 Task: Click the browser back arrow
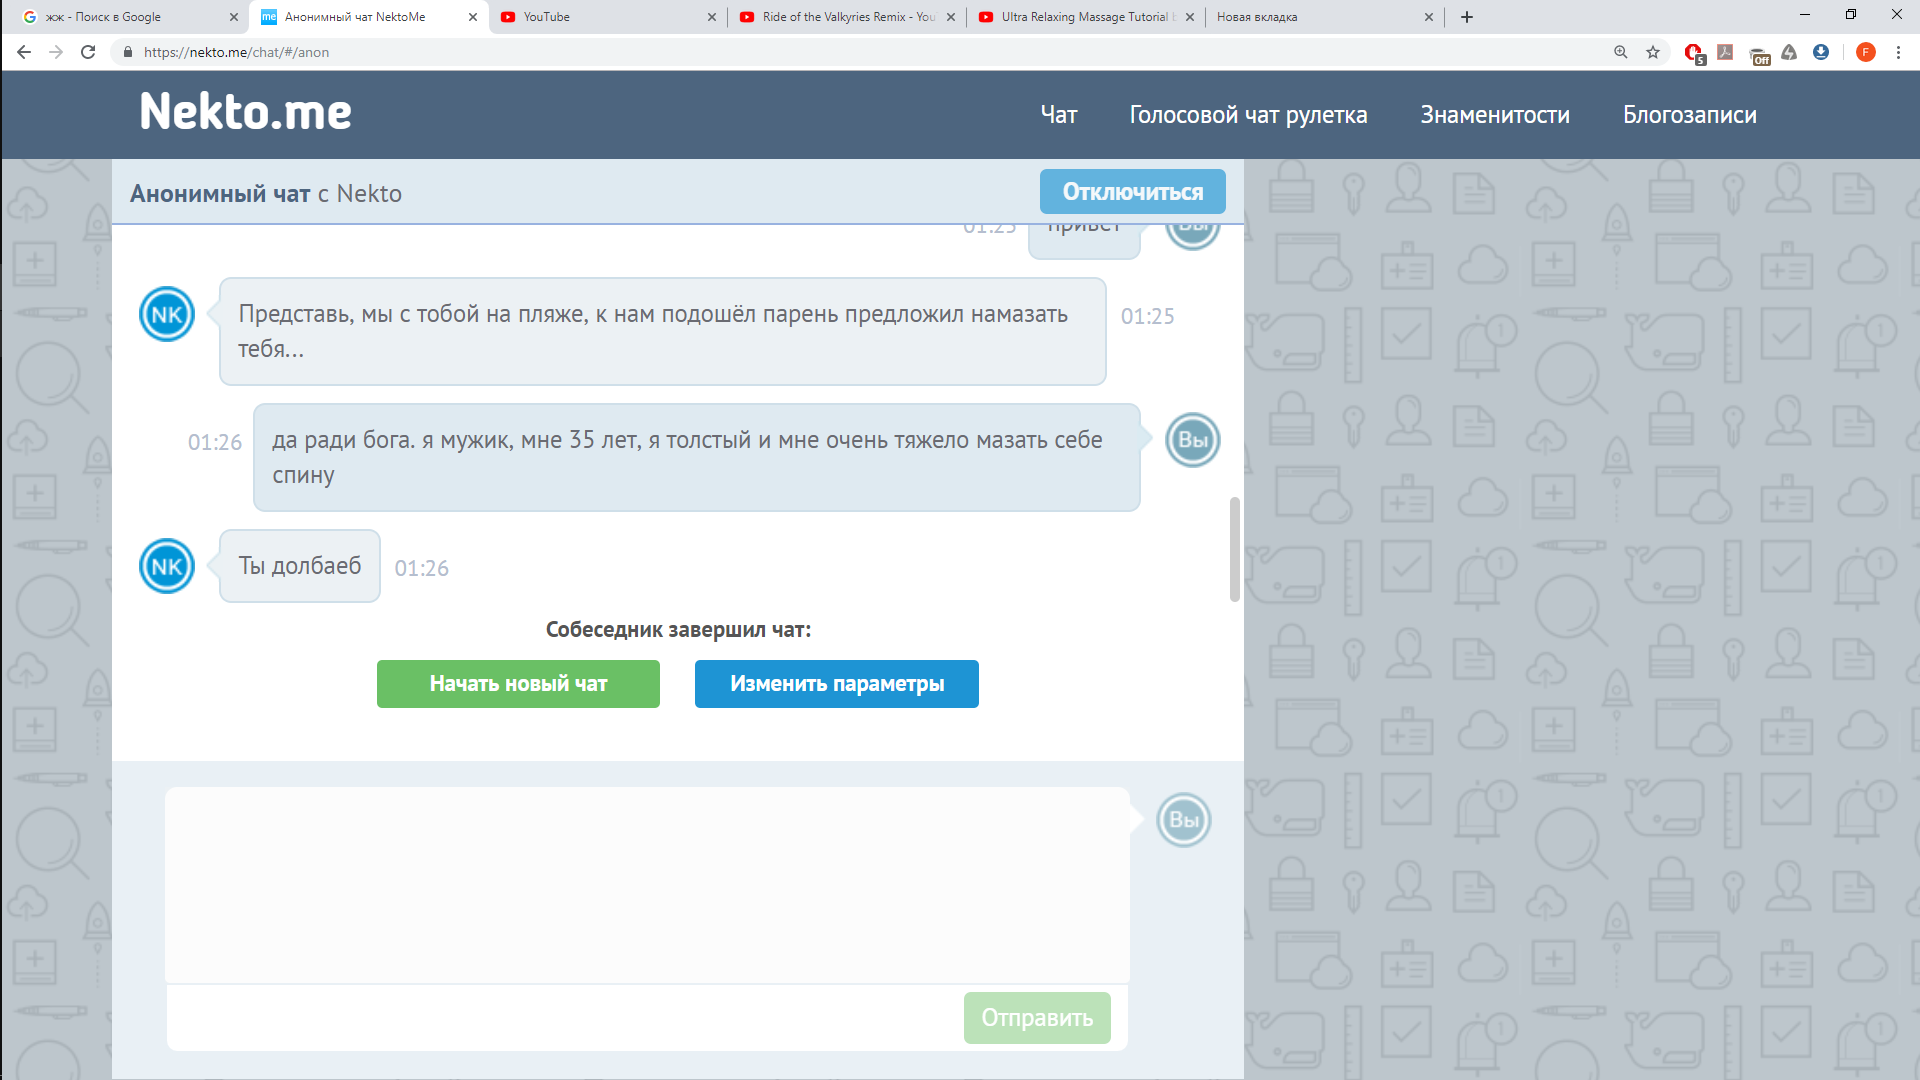click(24, 52)
